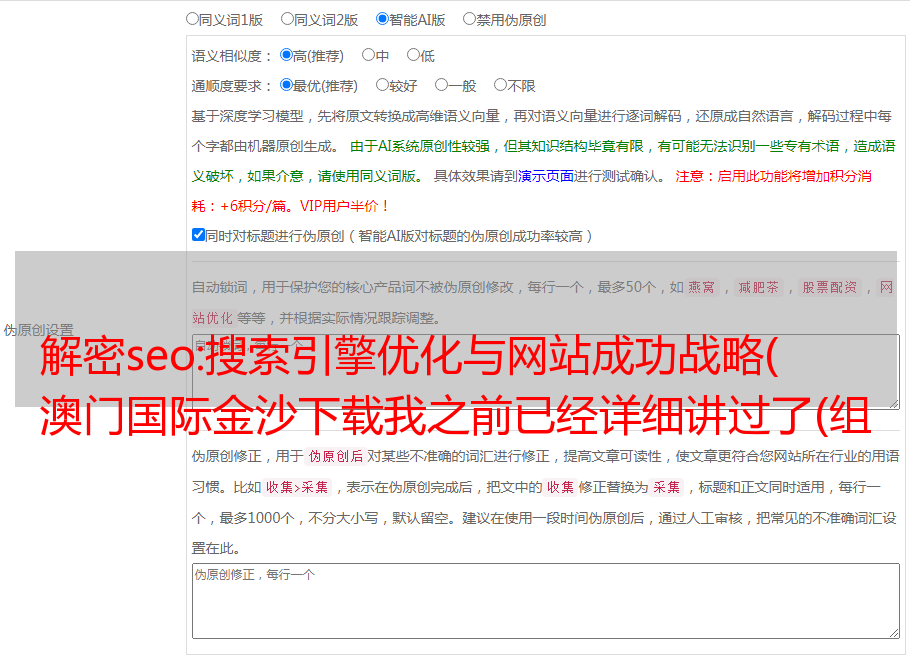
Task: Click the 伪原创设置 label
Action: (x=38, y=330)
